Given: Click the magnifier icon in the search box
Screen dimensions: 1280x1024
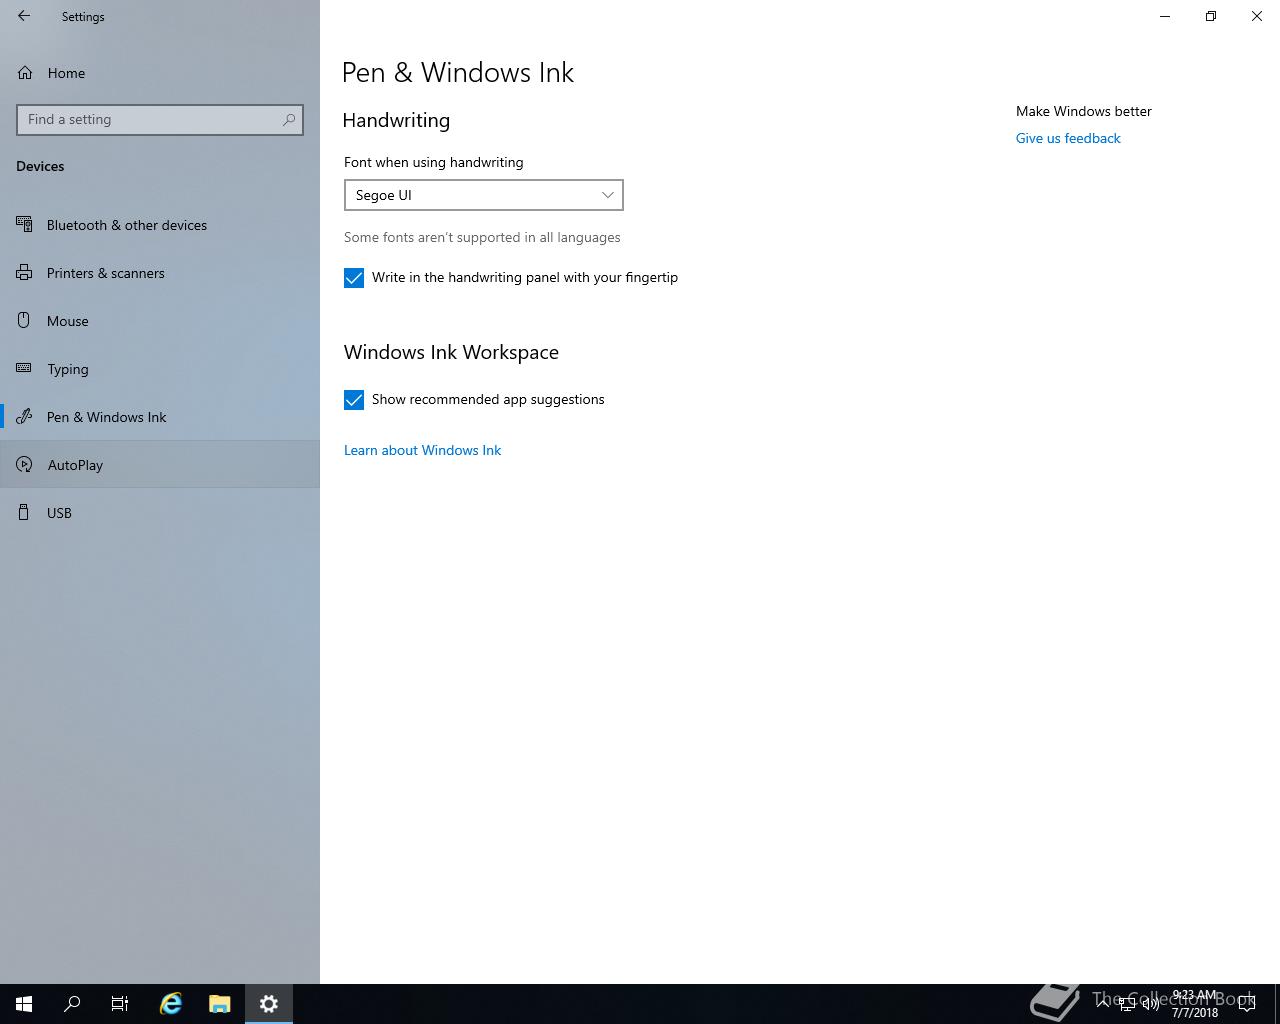Looking at the screenshot, I should coord(289,119).
